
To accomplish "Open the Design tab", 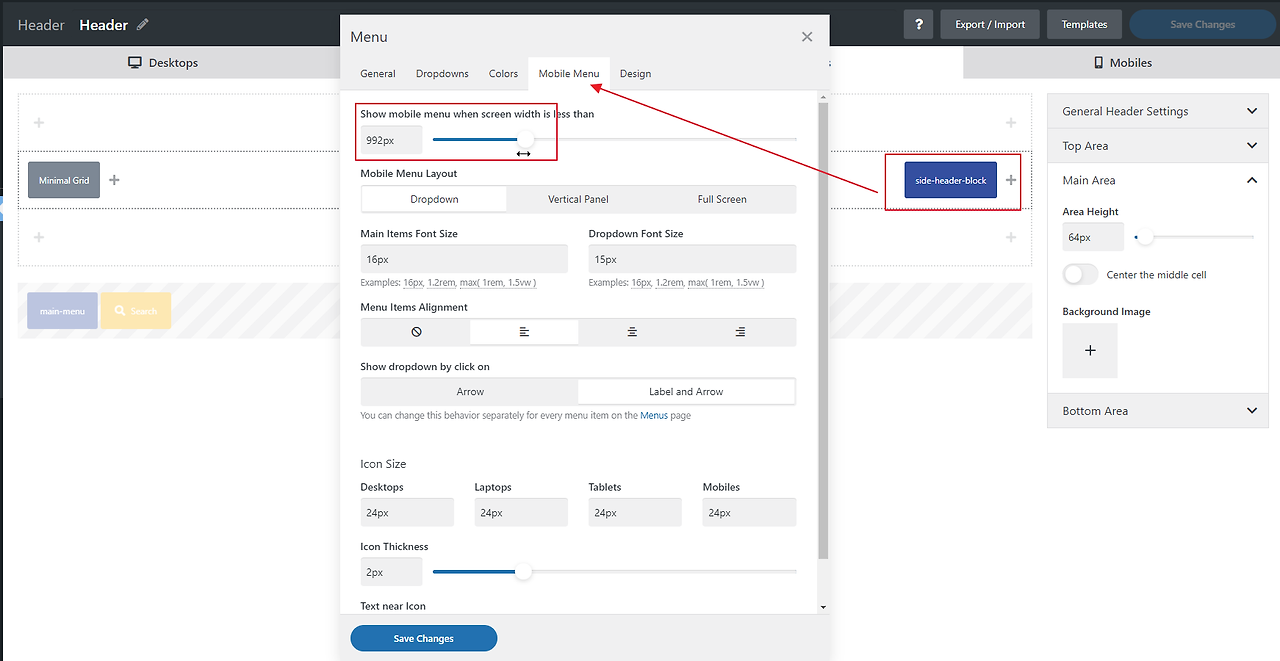I will tap(635, 74).
